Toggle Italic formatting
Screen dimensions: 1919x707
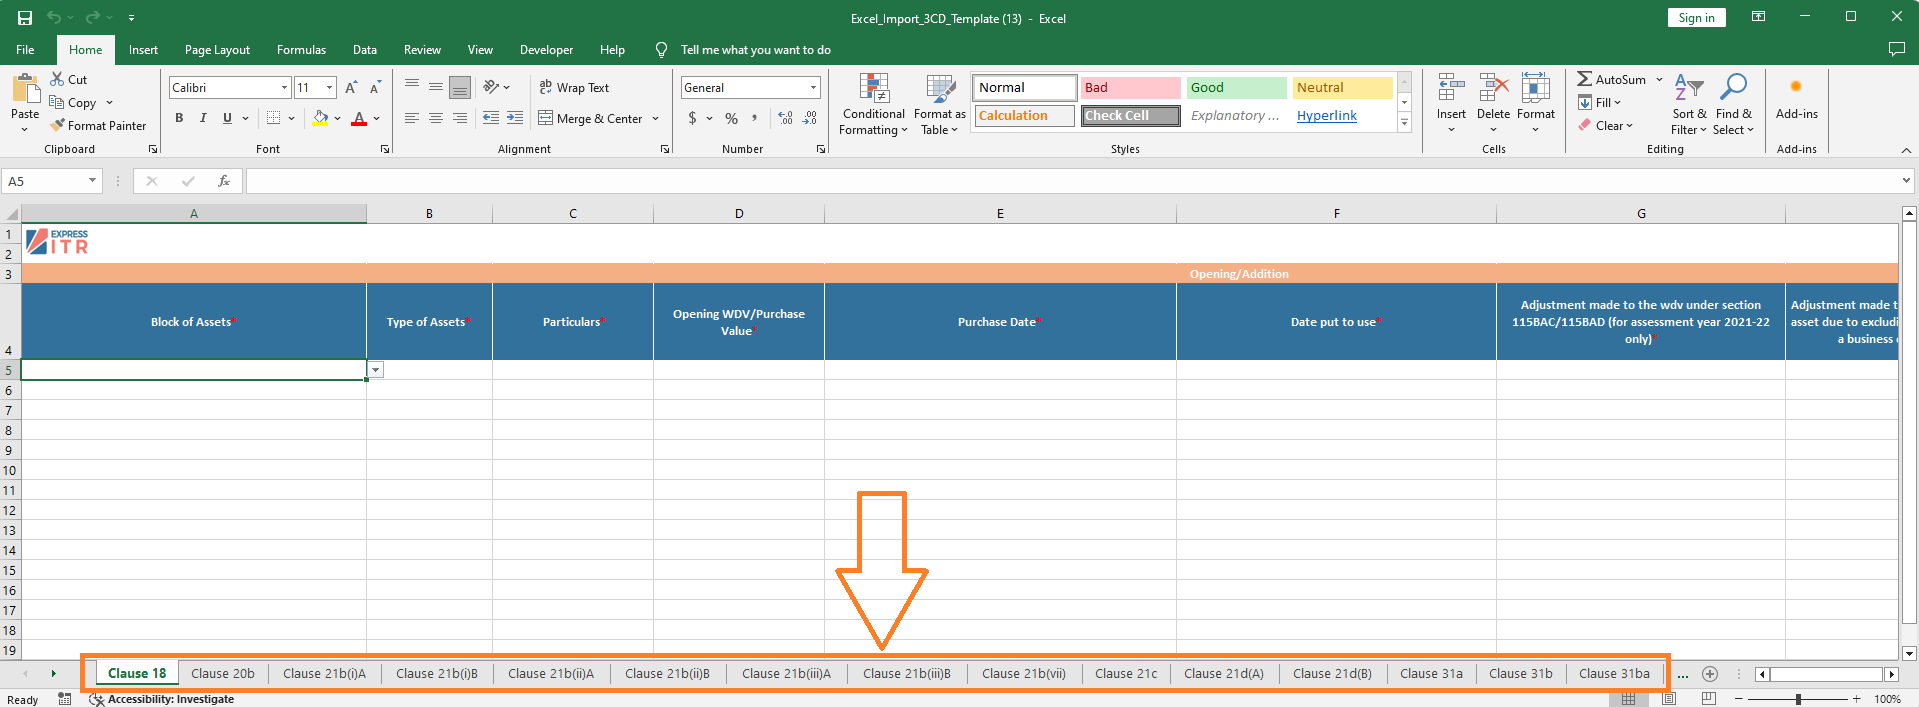point(203,118)
